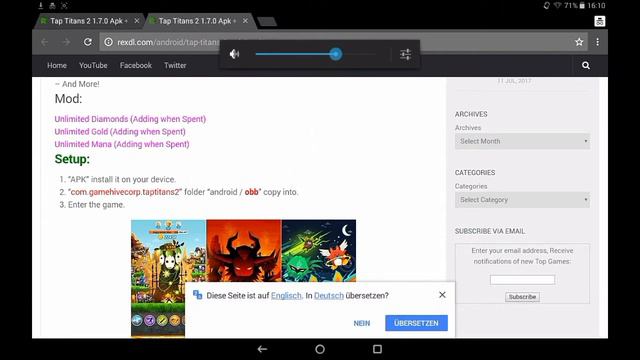Mute volume via the speaker icon

coord(234,54)
